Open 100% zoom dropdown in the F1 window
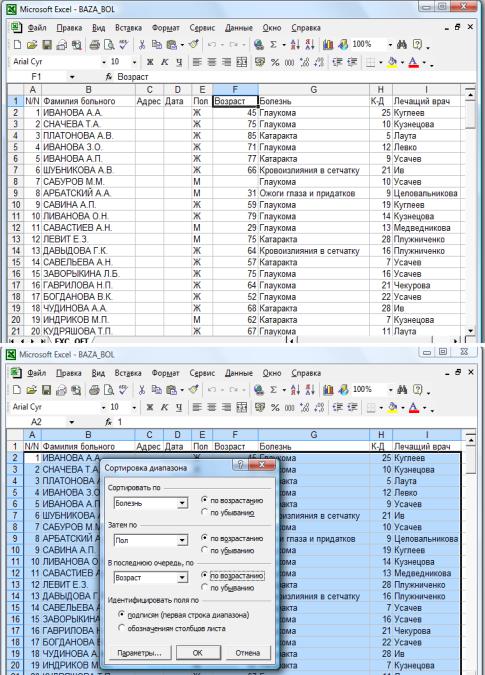The height and width of the screenshot is (675, 485). 390,44
